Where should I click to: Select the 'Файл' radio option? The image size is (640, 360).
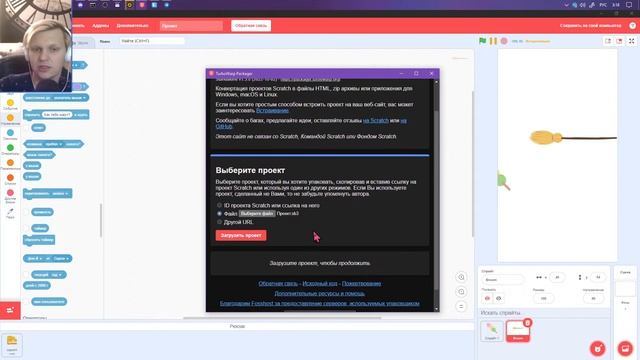point(219,213)
